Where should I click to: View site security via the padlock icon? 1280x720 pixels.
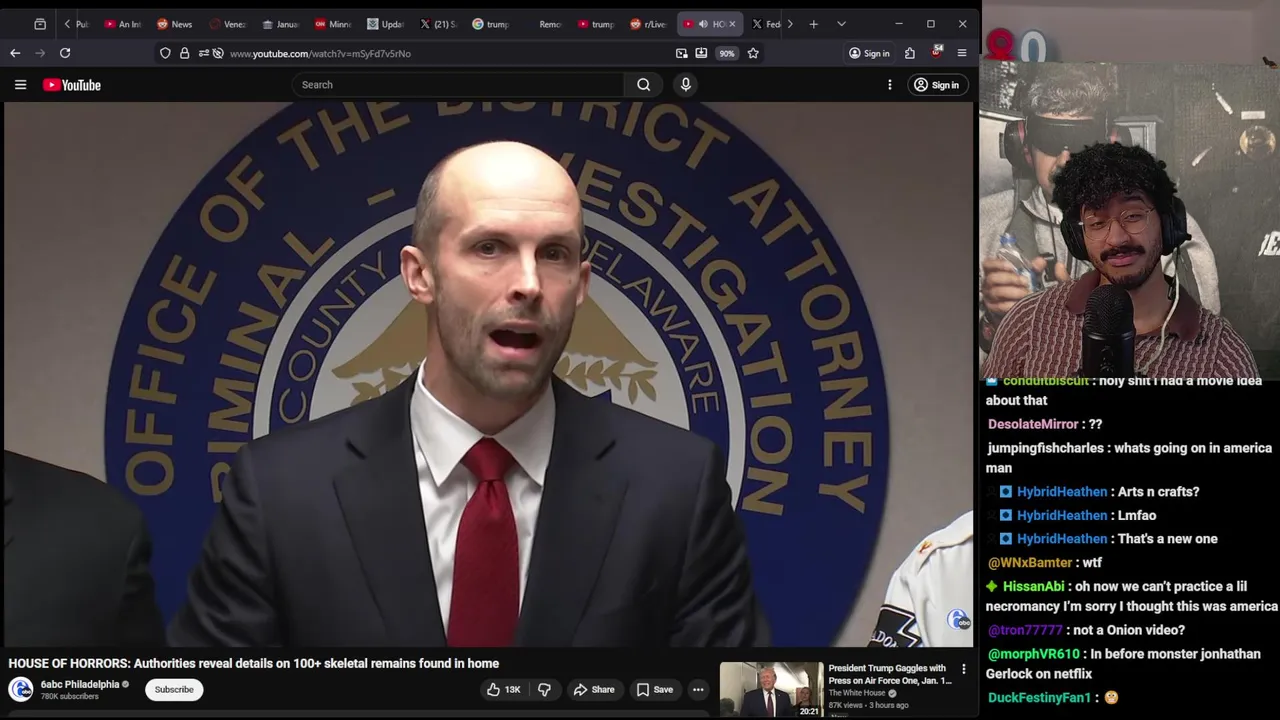184,53
